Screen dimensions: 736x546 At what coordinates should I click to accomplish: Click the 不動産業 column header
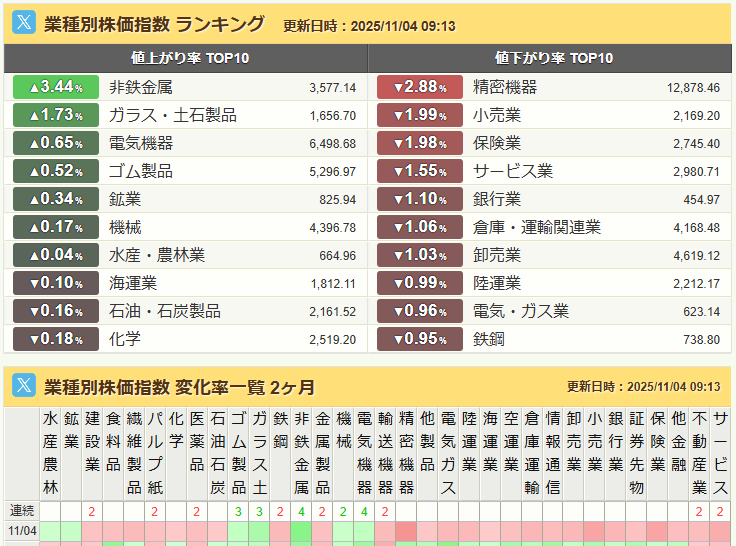699,452
